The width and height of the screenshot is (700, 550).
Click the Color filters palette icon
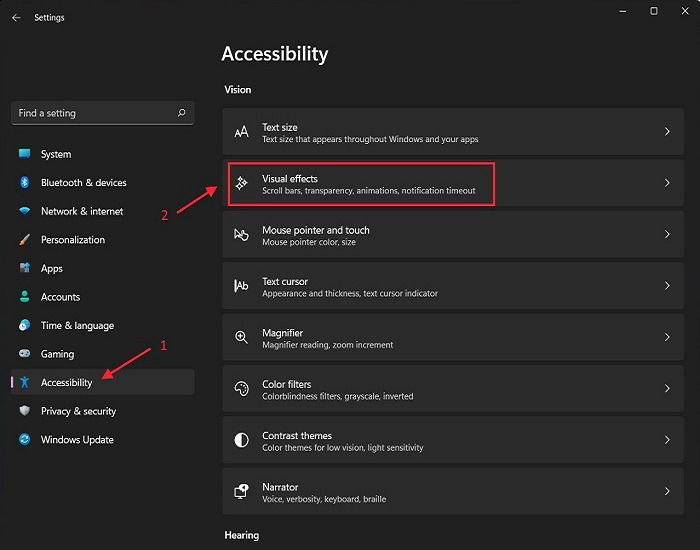(x=242, y=388)
